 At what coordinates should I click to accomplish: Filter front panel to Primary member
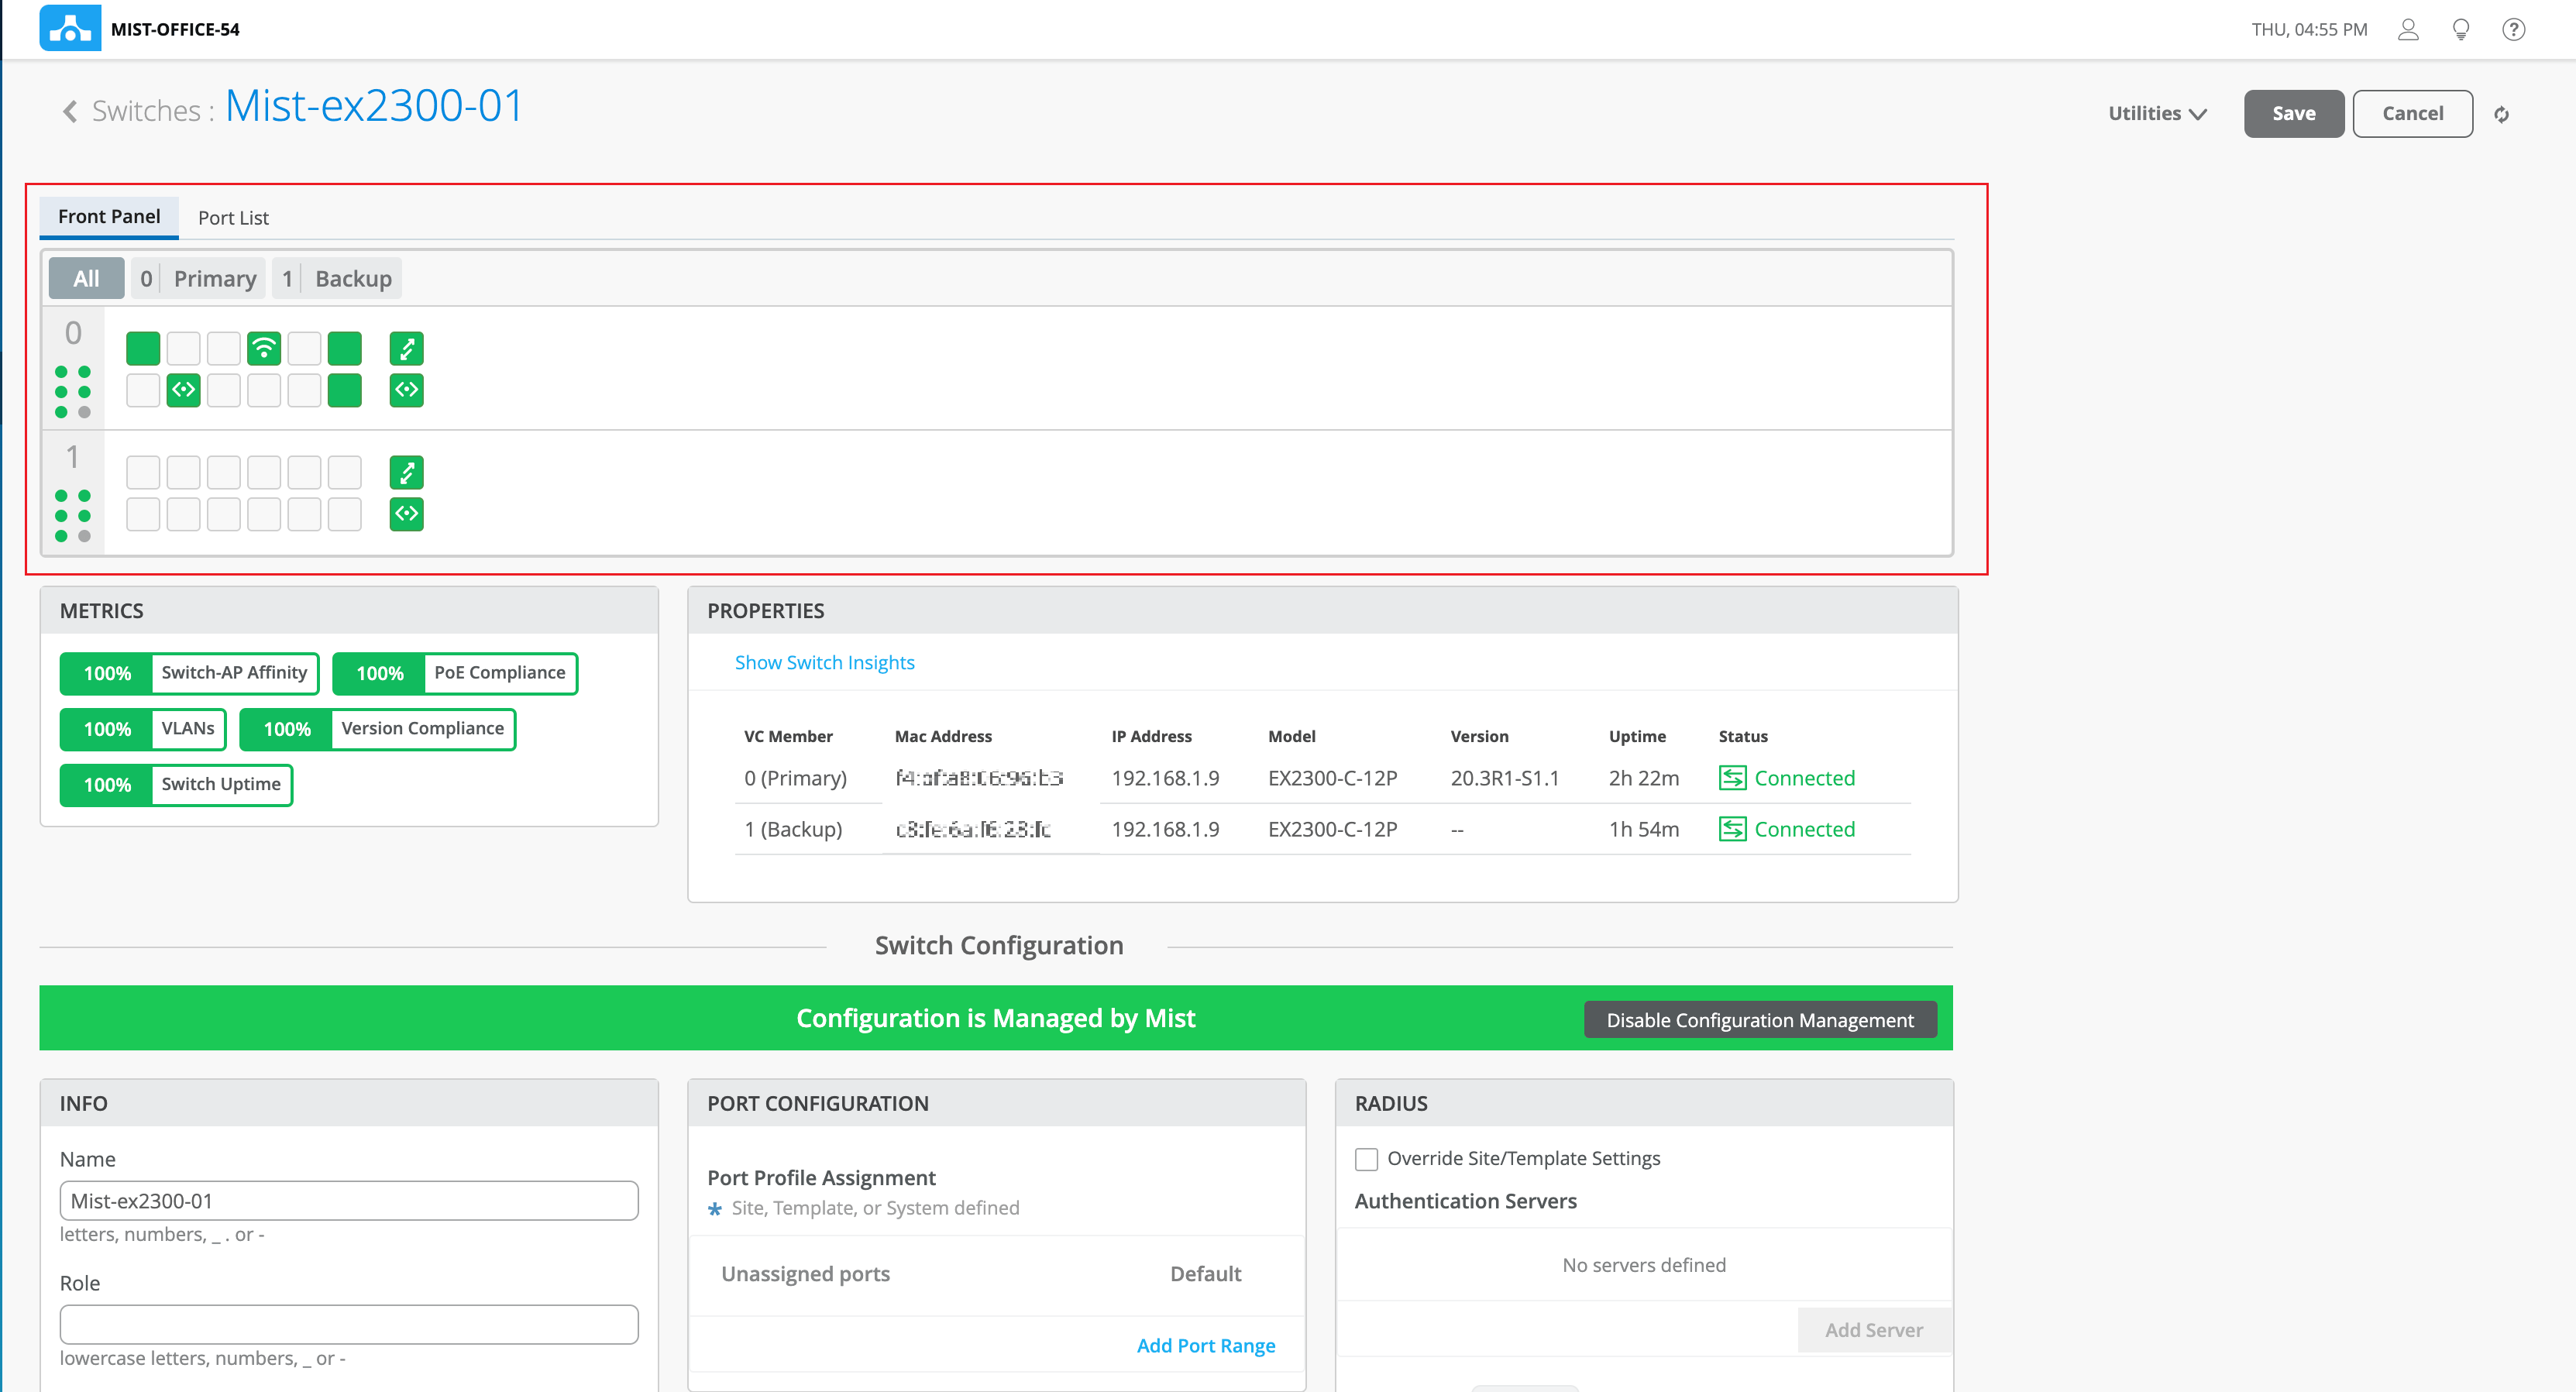[x=199, y=279]
